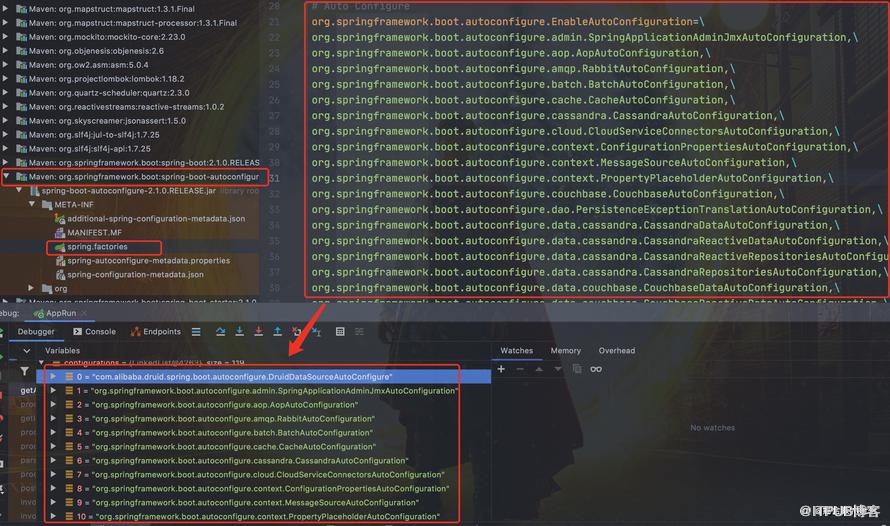Screen dimensions: 890x526
Task: Expand variable 0 DruidDataSourceAutoConfigure
Action: [x=53, y=376]
